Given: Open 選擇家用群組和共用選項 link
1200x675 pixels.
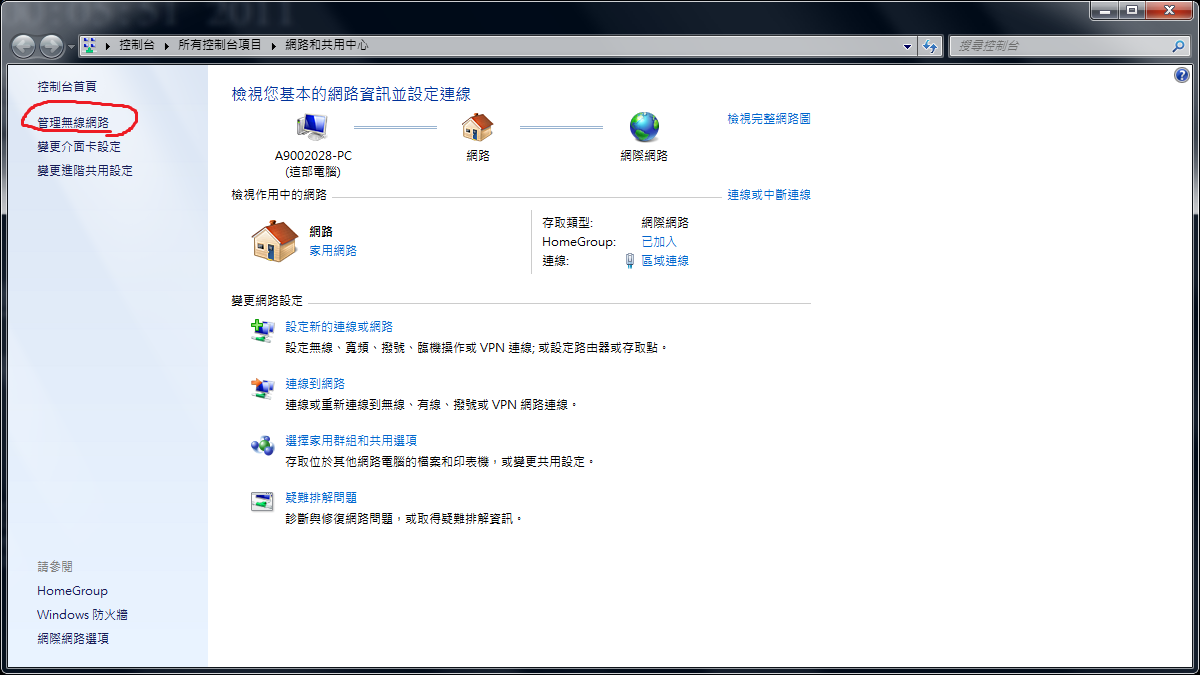Looking at the screenshot, I should tap(351, 441).
